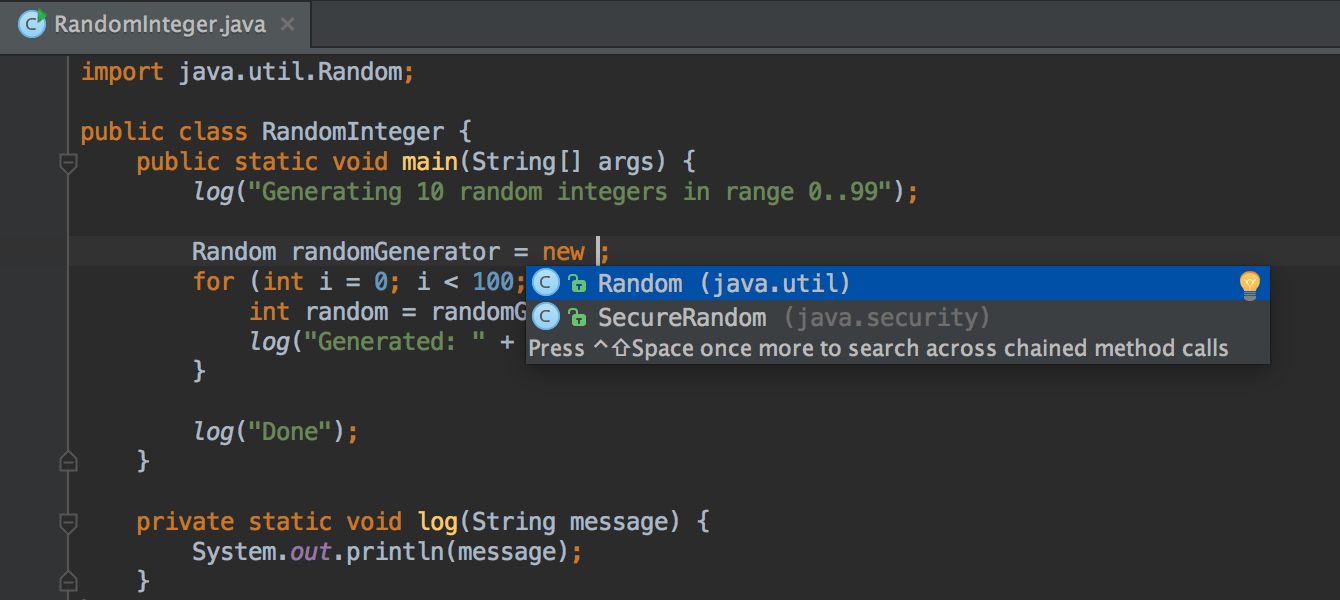Click the green unlock icon next to Random
Viewport: 1340px width, 600px height.
578,283
